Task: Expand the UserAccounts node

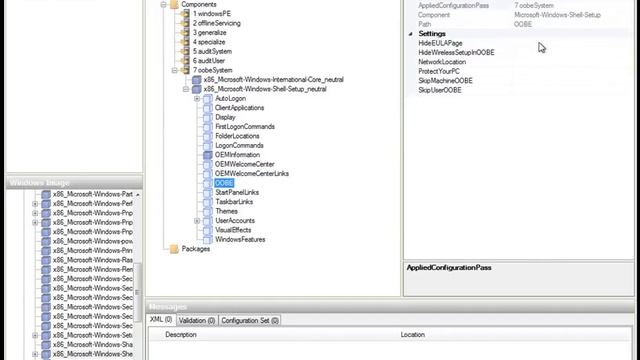Action: pos(197,220)
